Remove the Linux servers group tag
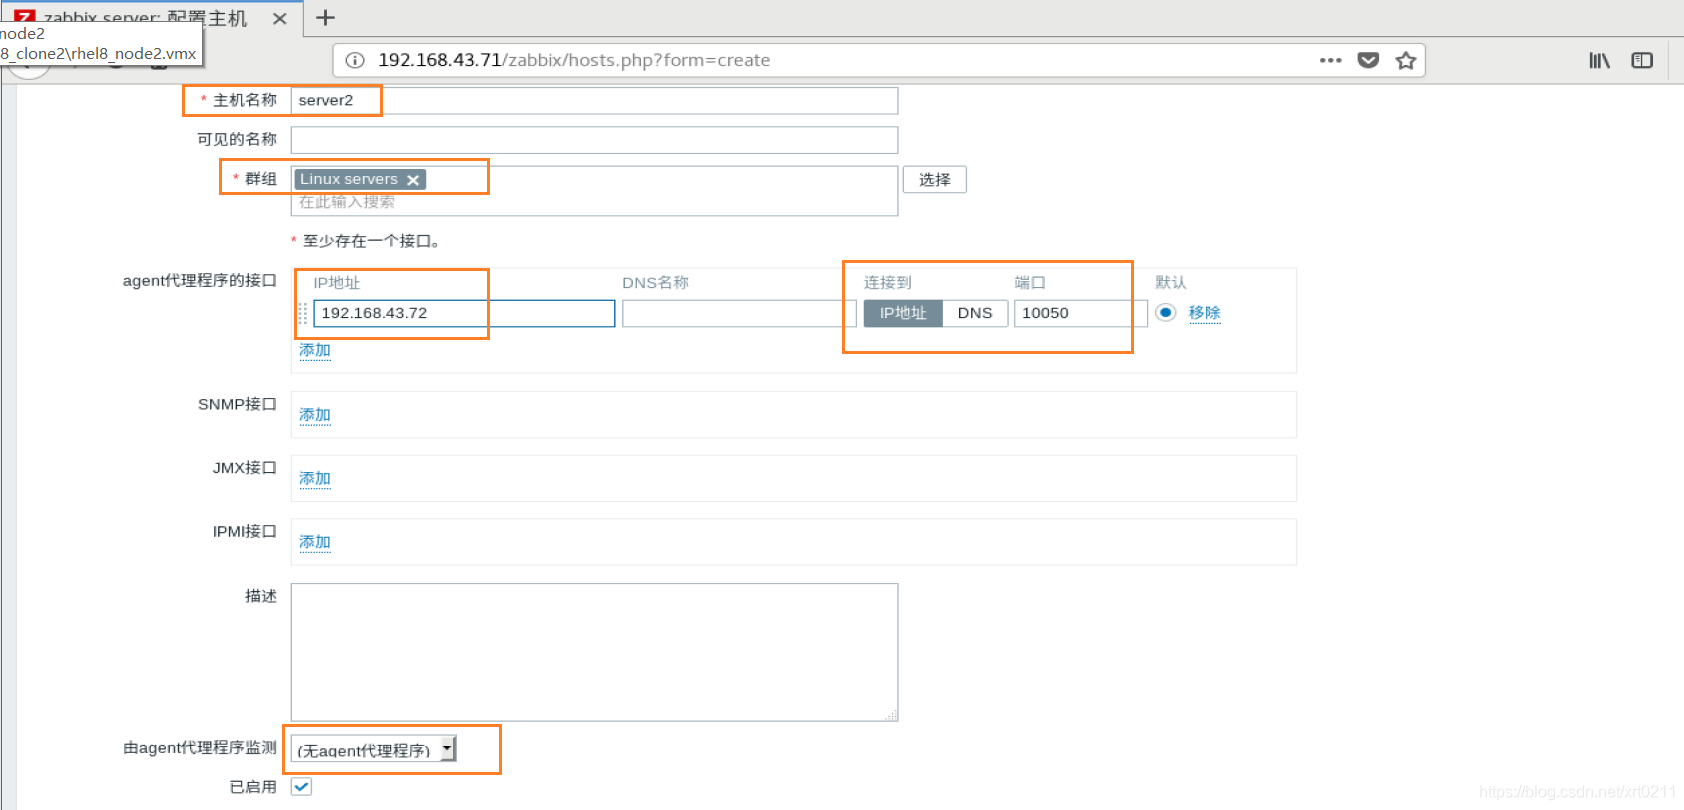1684x810 pixels. [x=413, y=180]
